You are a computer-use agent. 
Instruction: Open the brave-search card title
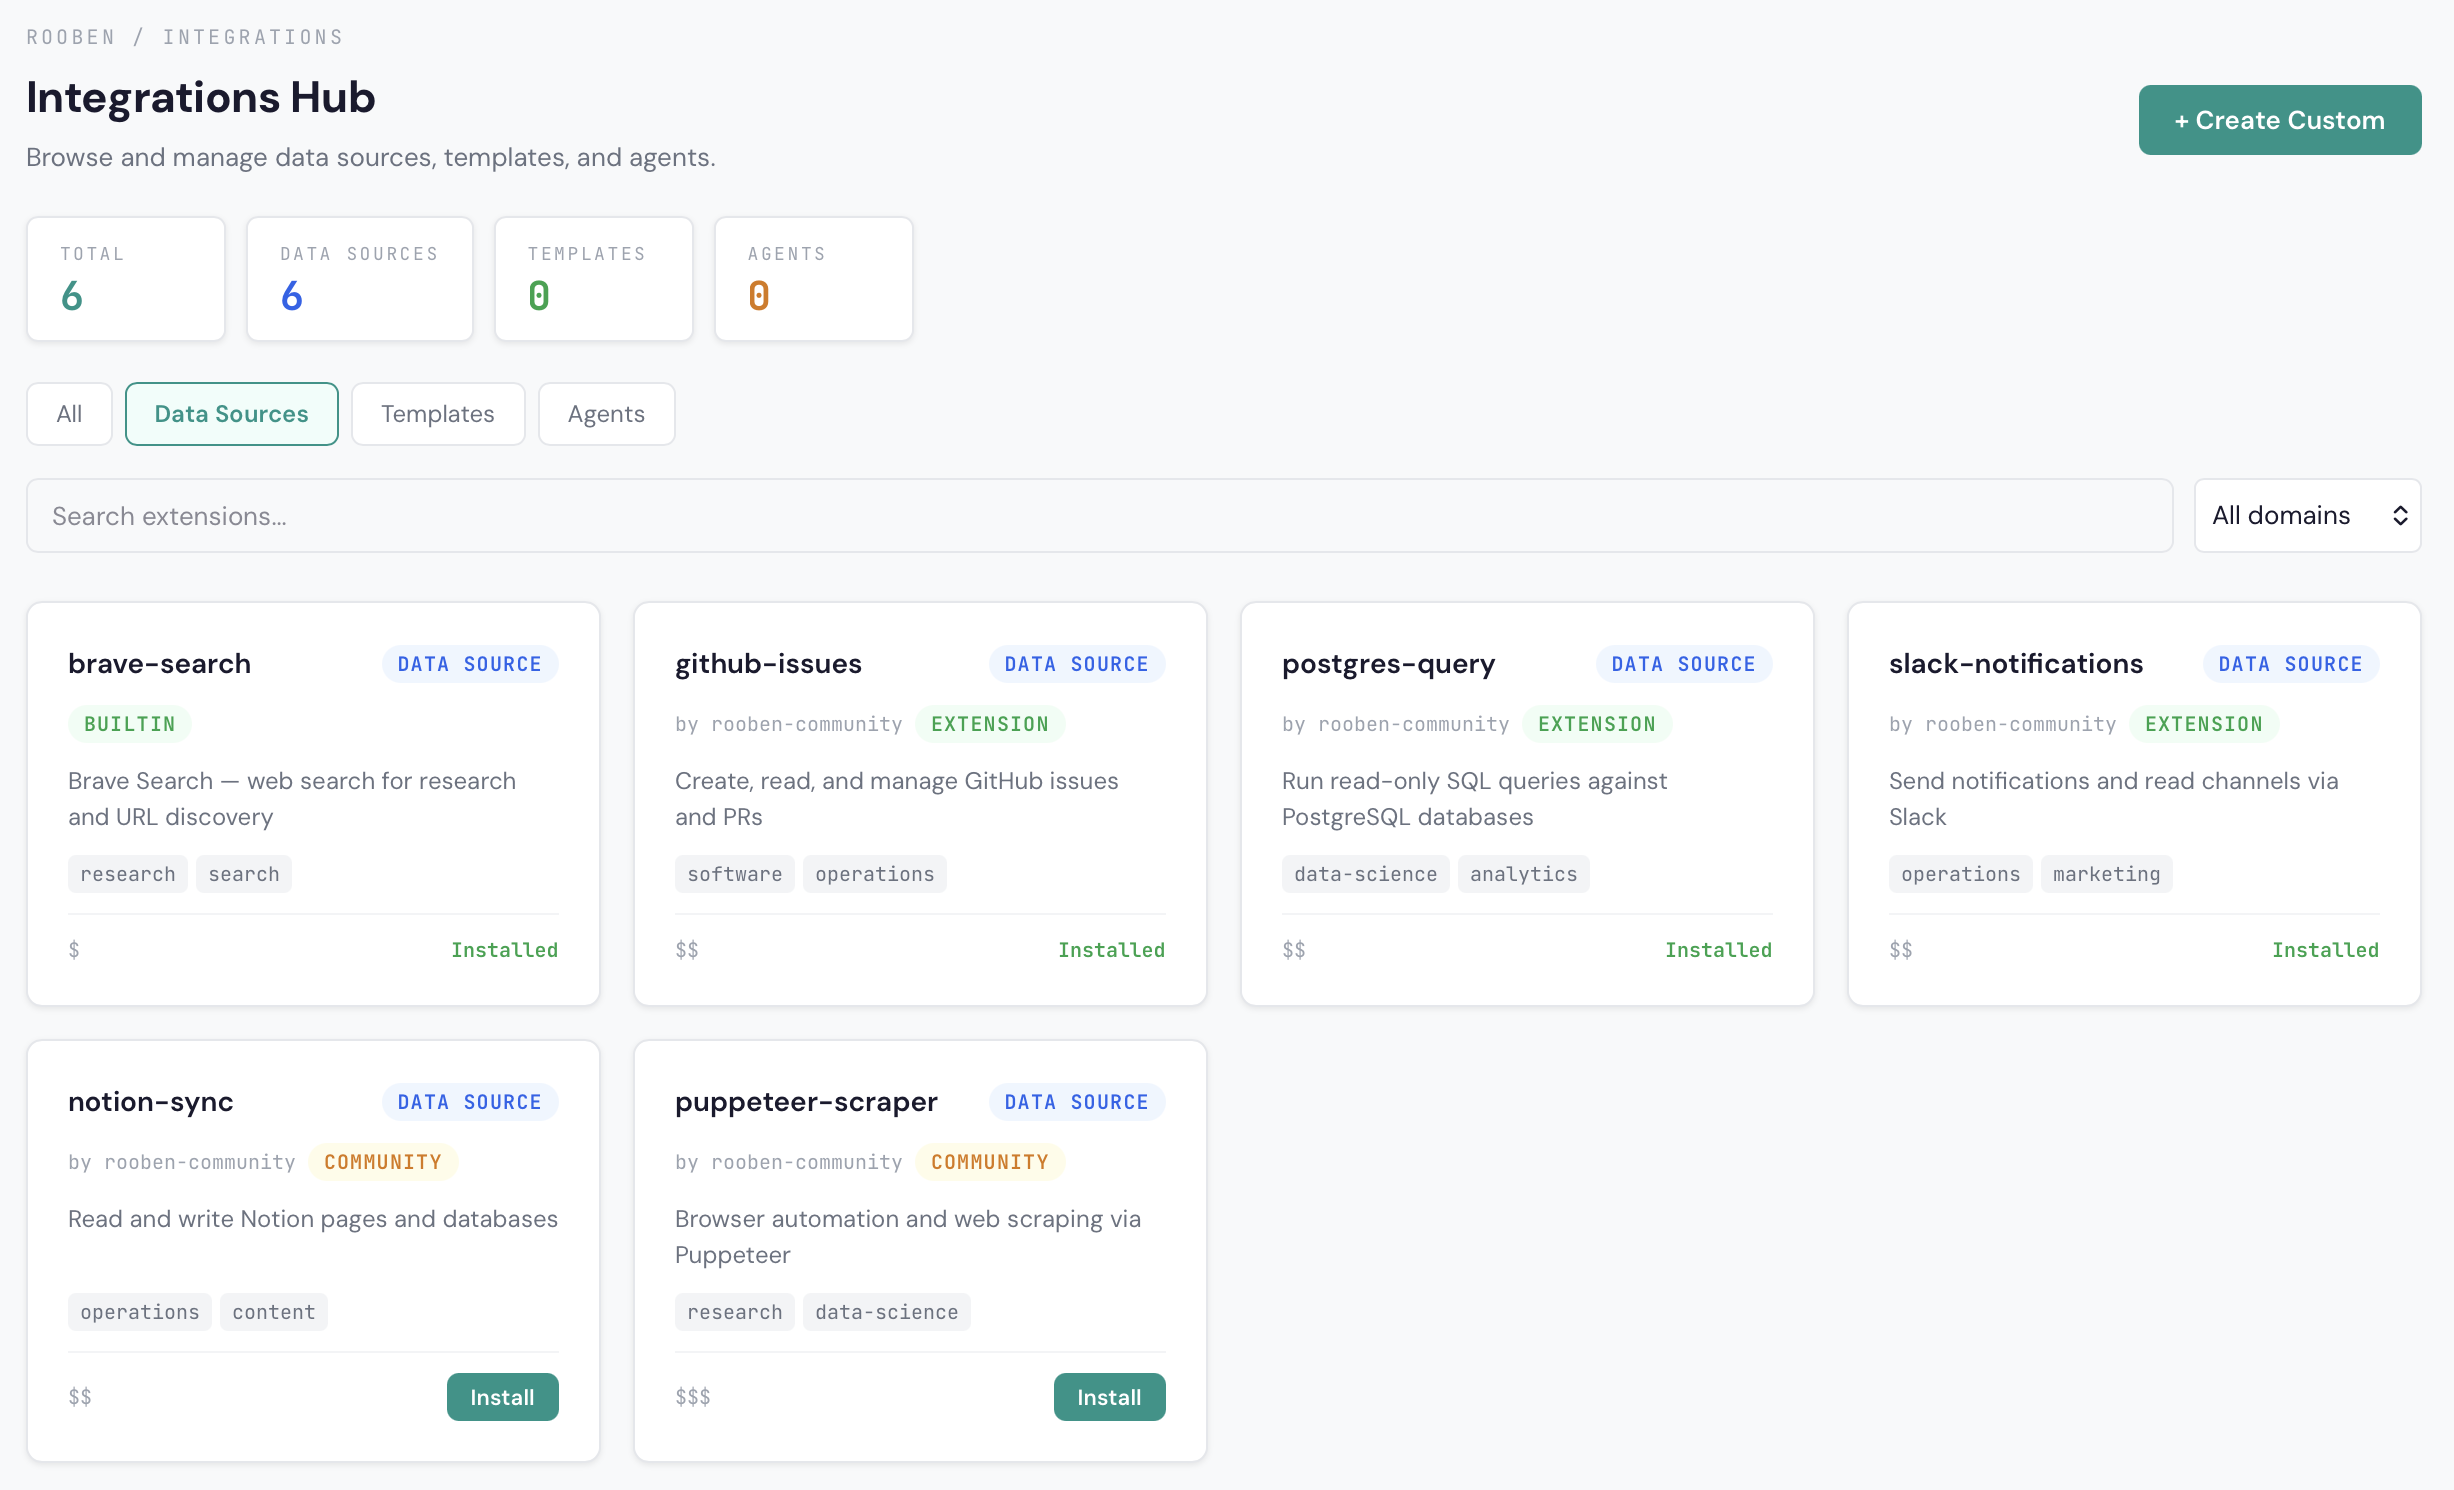(159, 664)
